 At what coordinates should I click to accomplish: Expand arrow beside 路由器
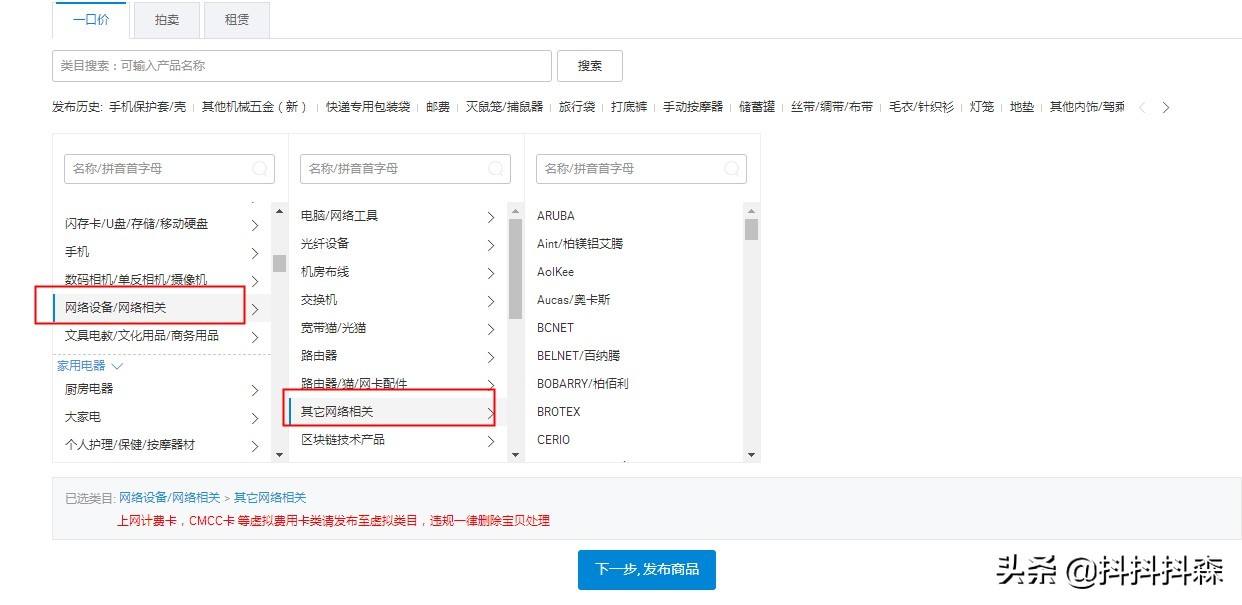(491, 357)
